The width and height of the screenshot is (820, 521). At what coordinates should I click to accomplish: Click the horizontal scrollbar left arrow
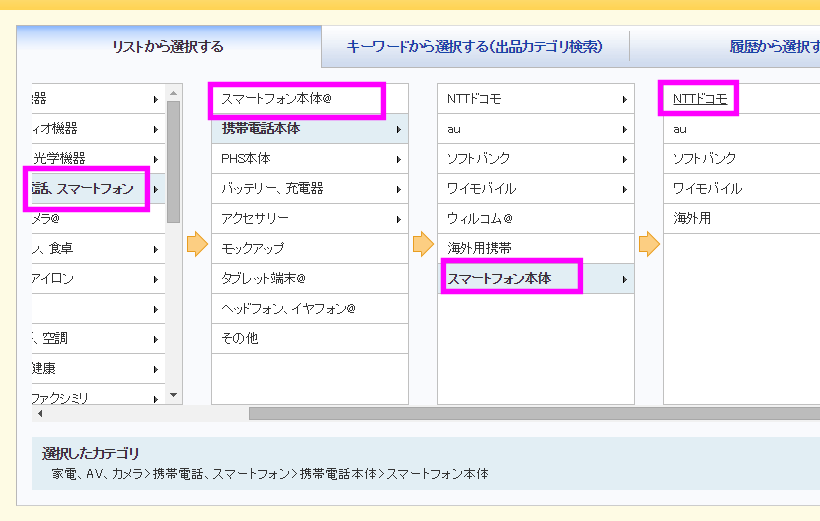pos(40,413)
